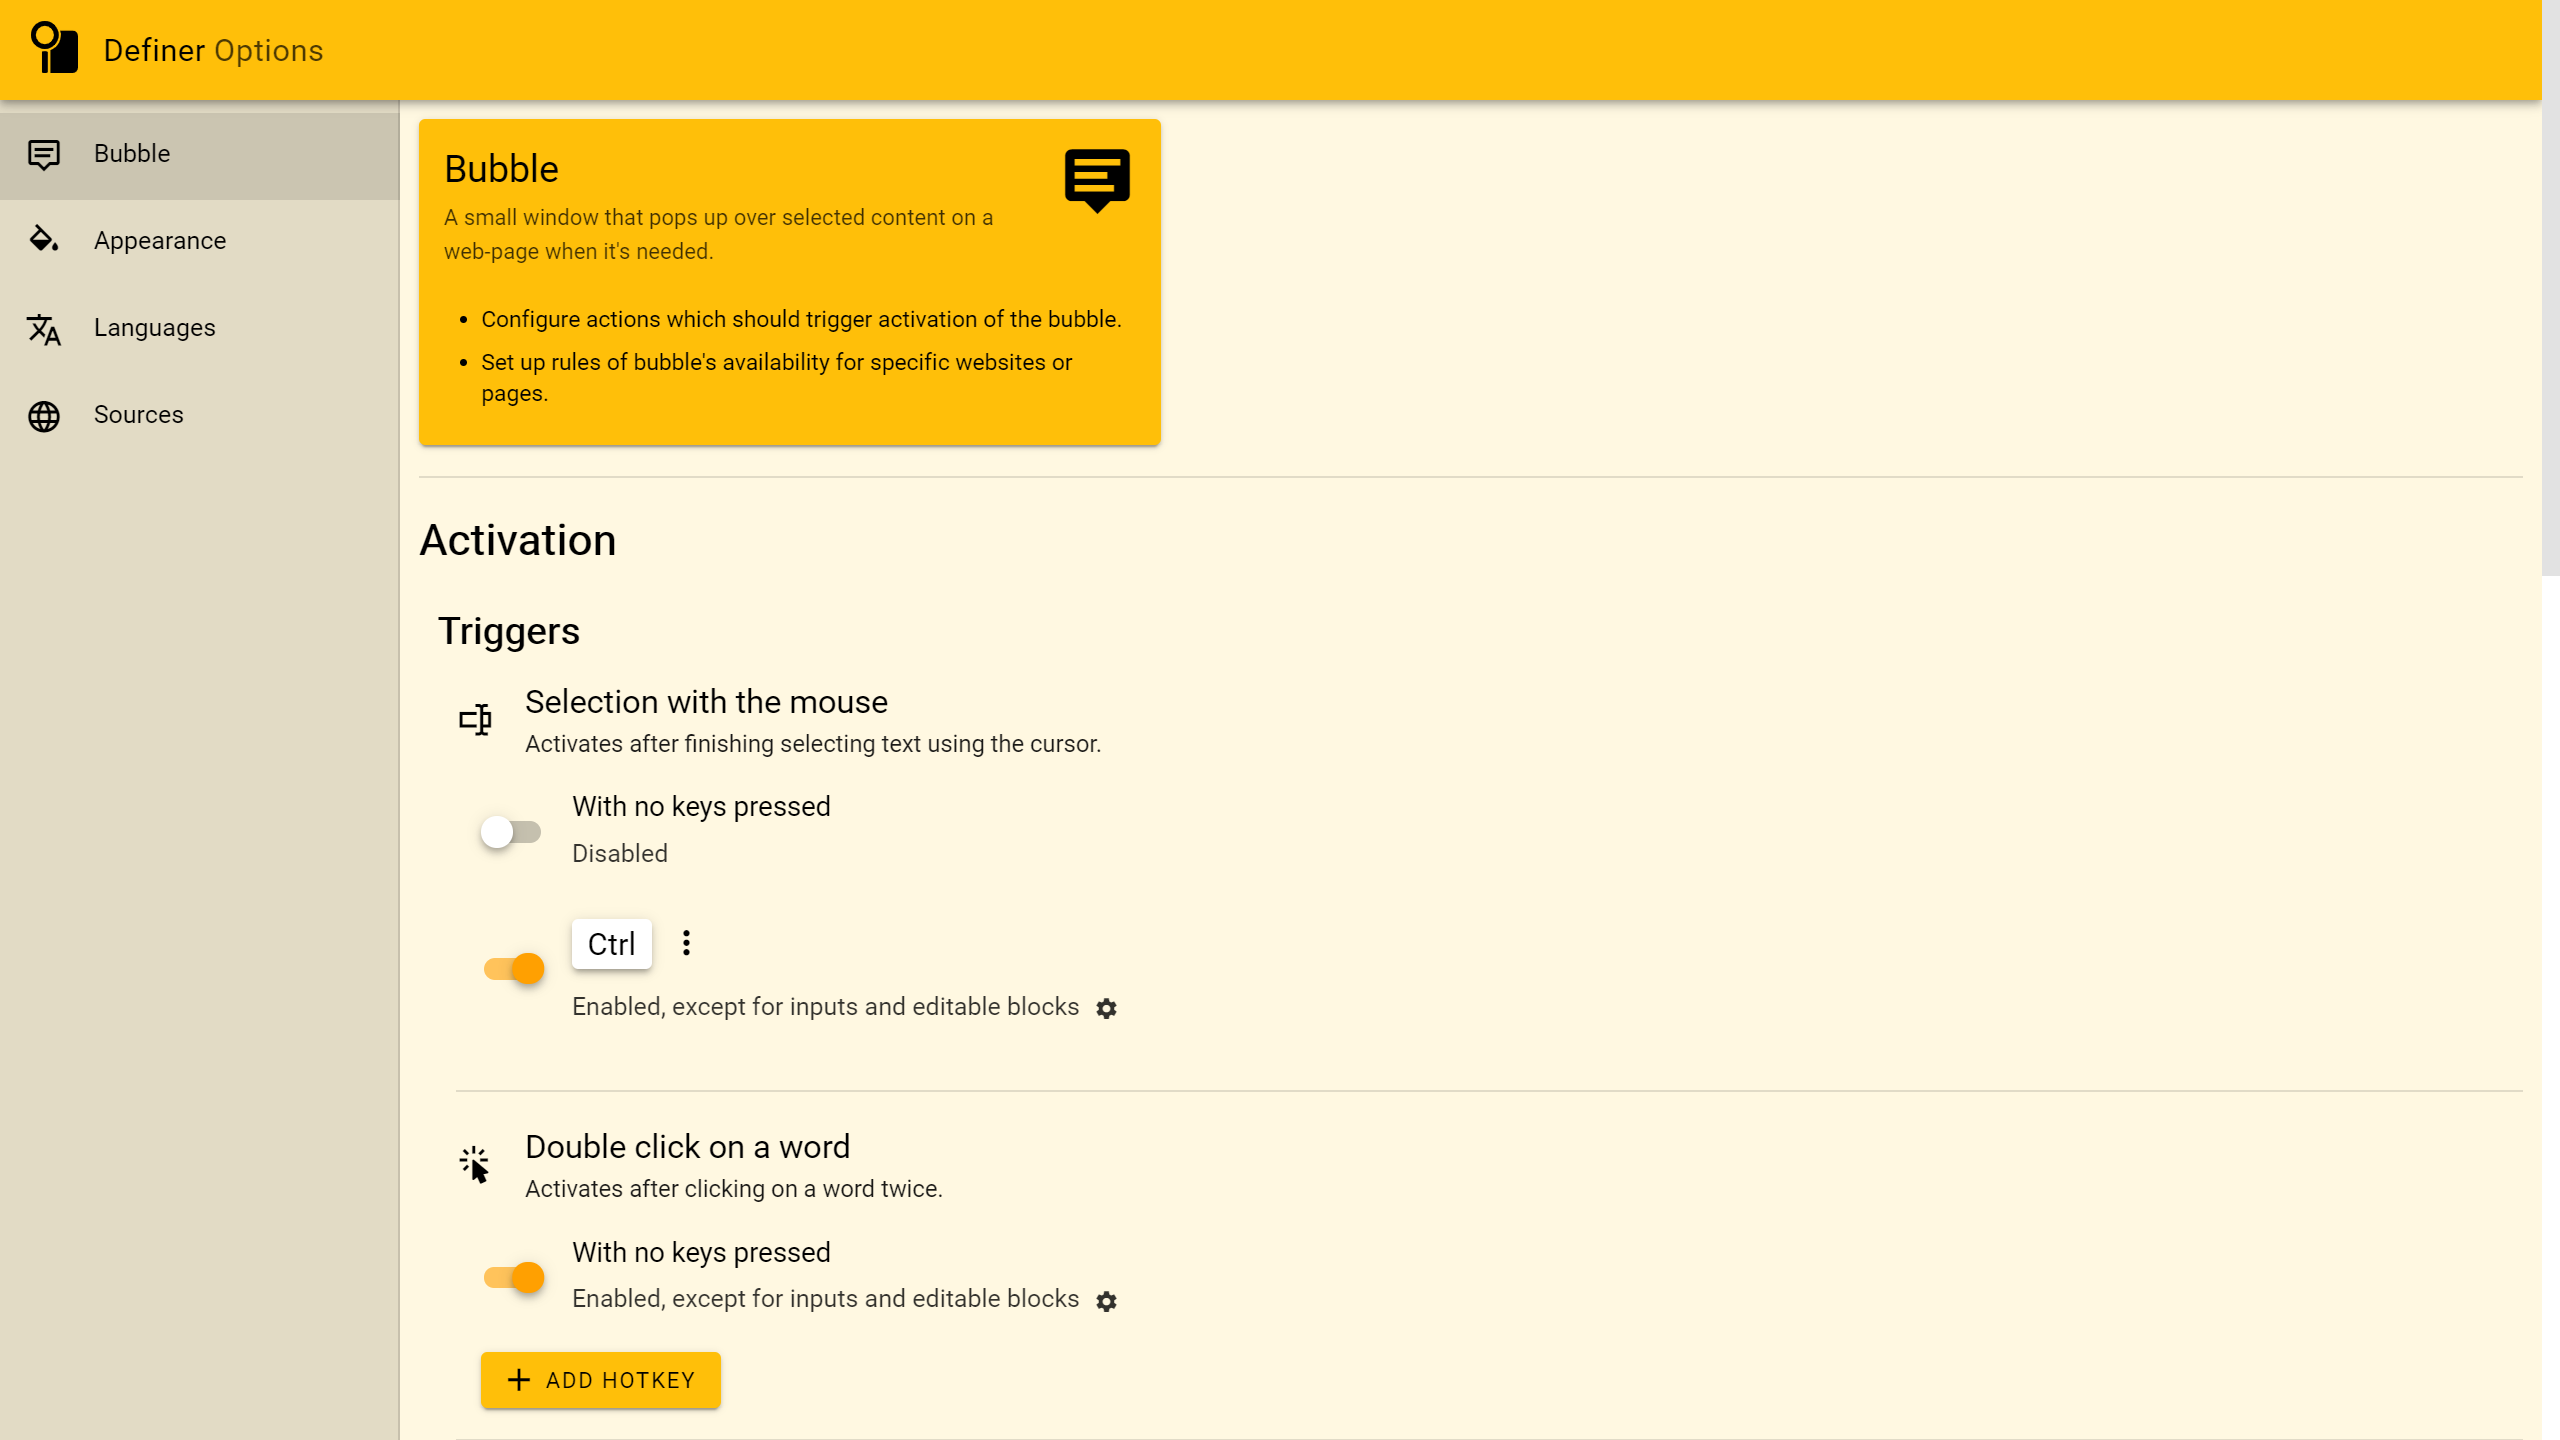Open settings gear for Ctrl selection trigger
2560x1440 pixels.
[1106, 1008]
